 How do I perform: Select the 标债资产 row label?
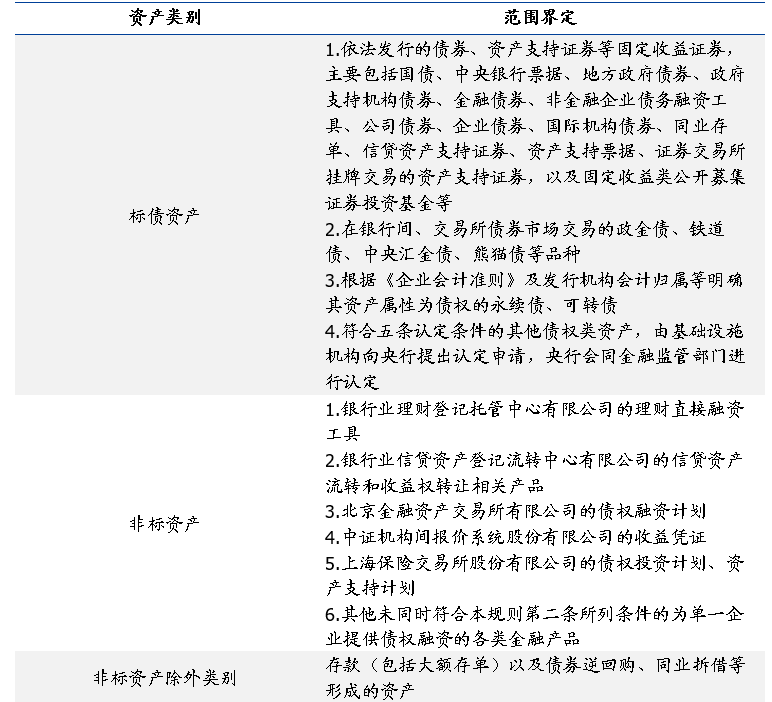(x=165, y=216)
